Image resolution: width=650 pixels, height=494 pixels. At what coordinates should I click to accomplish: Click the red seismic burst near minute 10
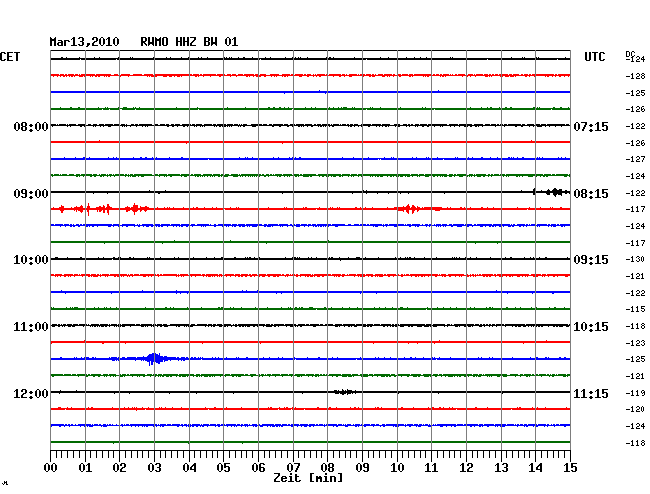pyautogui.click(x=410, y=209)
